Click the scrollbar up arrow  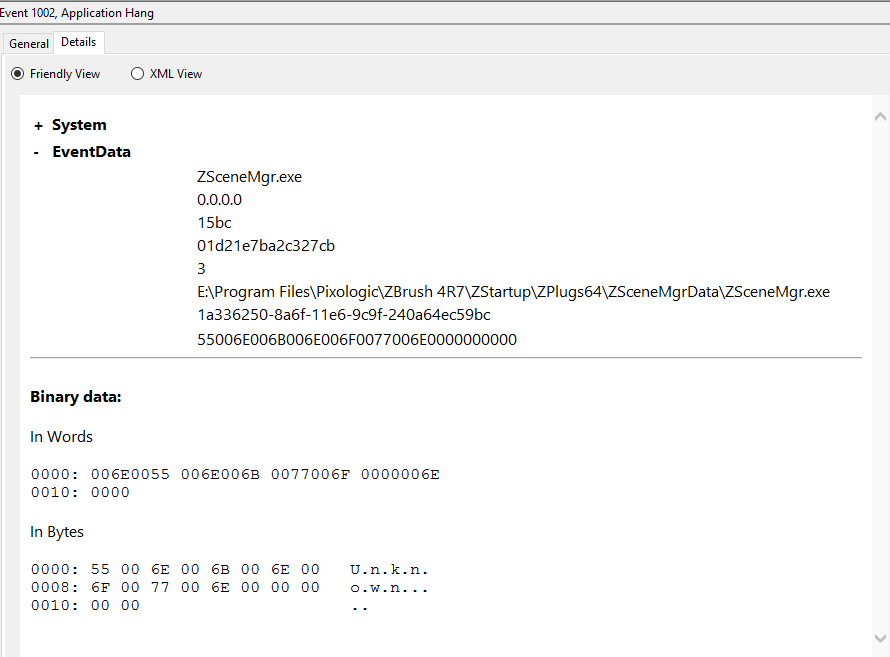coord(880,117)
